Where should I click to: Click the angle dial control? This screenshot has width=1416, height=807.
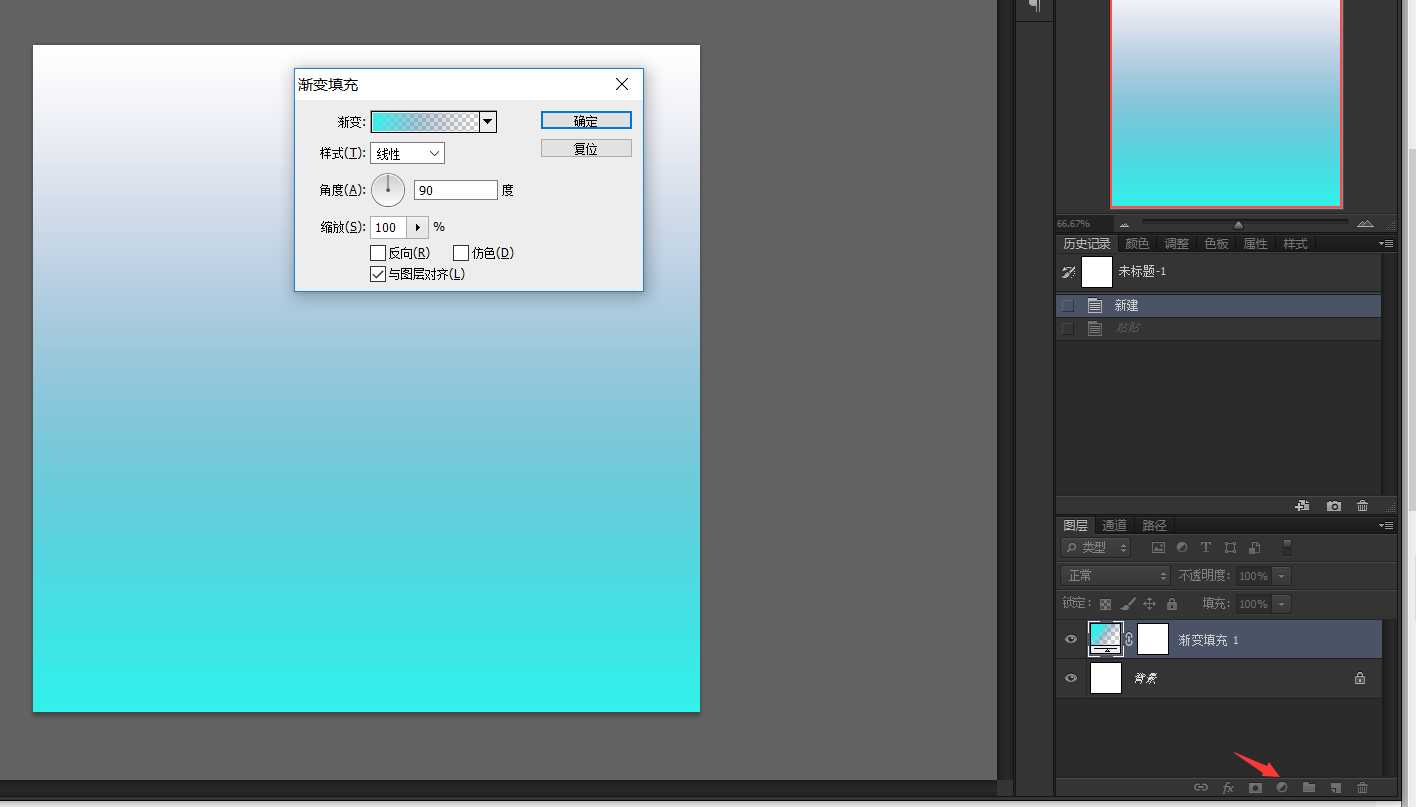(388, 190)
